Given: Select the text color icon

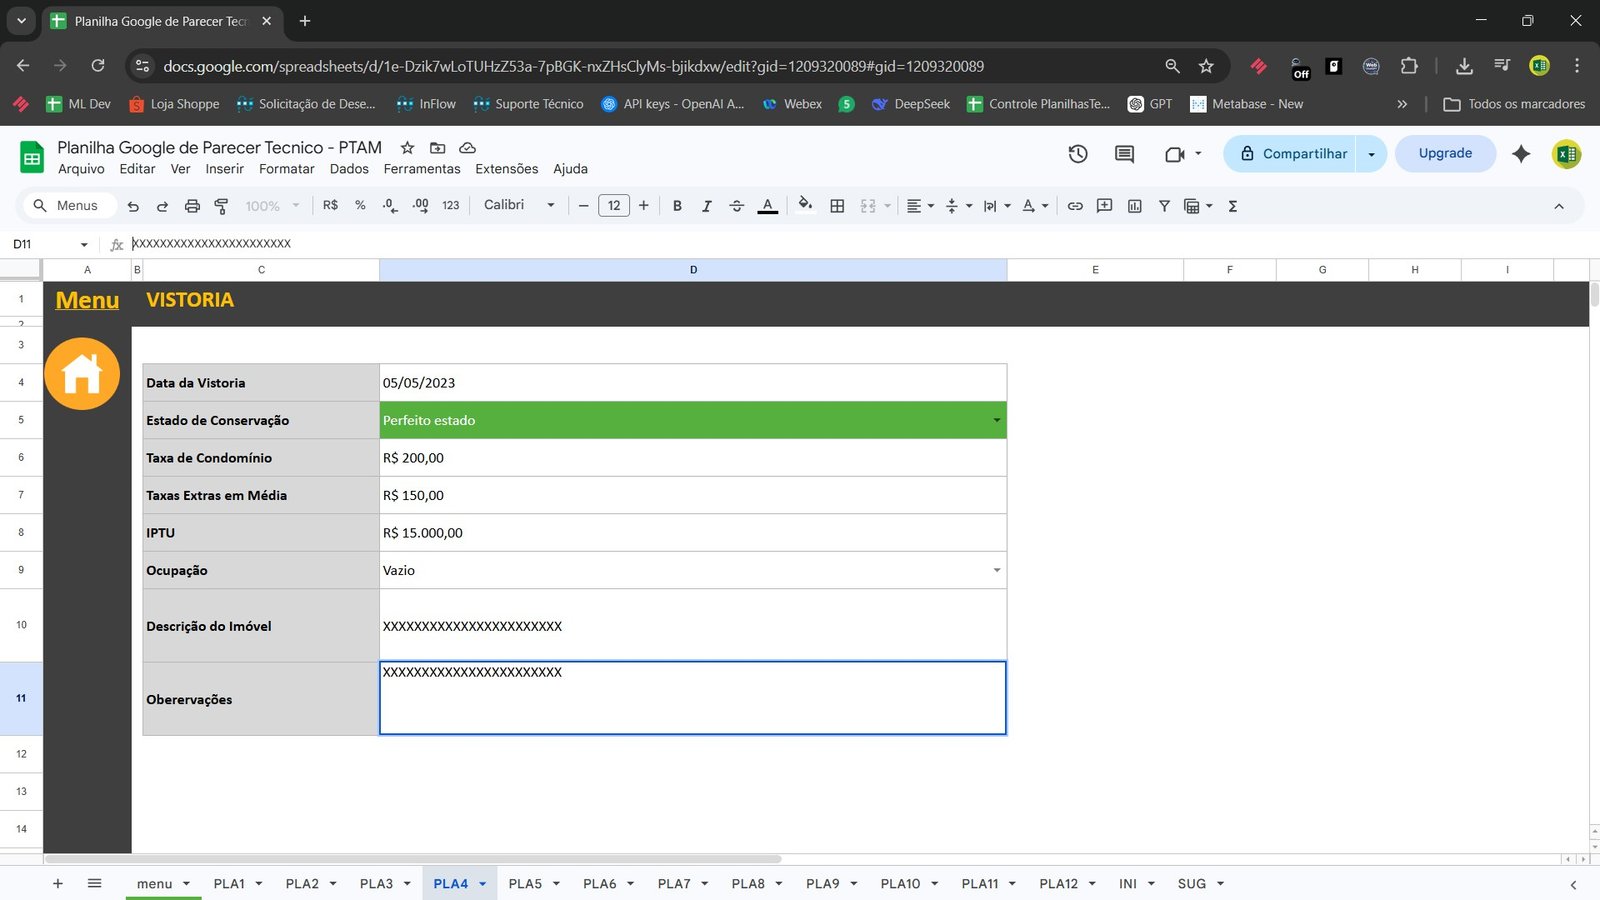Looking at the screenshot, I should (767, 205).
